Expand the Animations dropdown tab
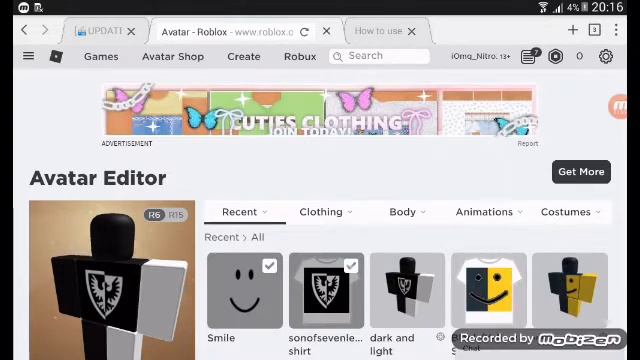 [x=489, y=212]
